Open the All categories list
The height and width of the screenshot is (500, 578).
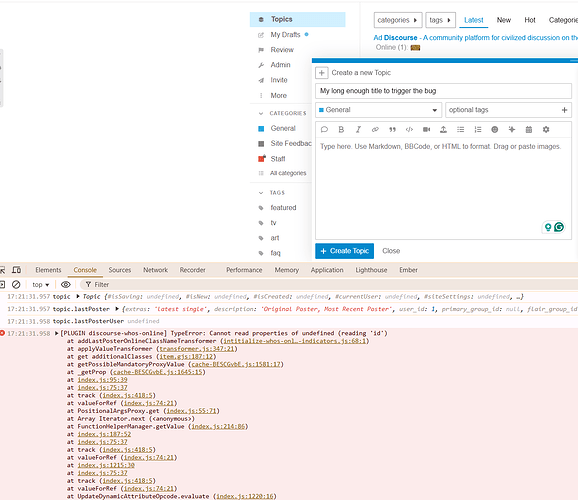[288, 173]
